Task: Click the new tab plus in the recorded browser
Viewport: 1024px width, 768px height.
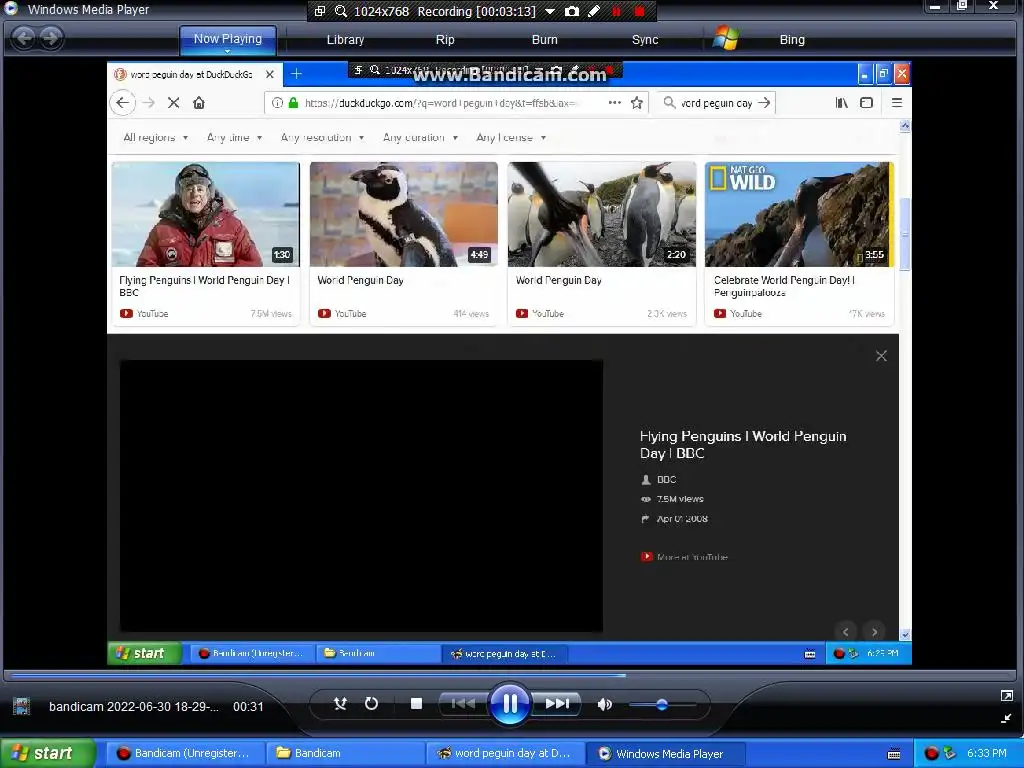Action: [x=296, y=74]
